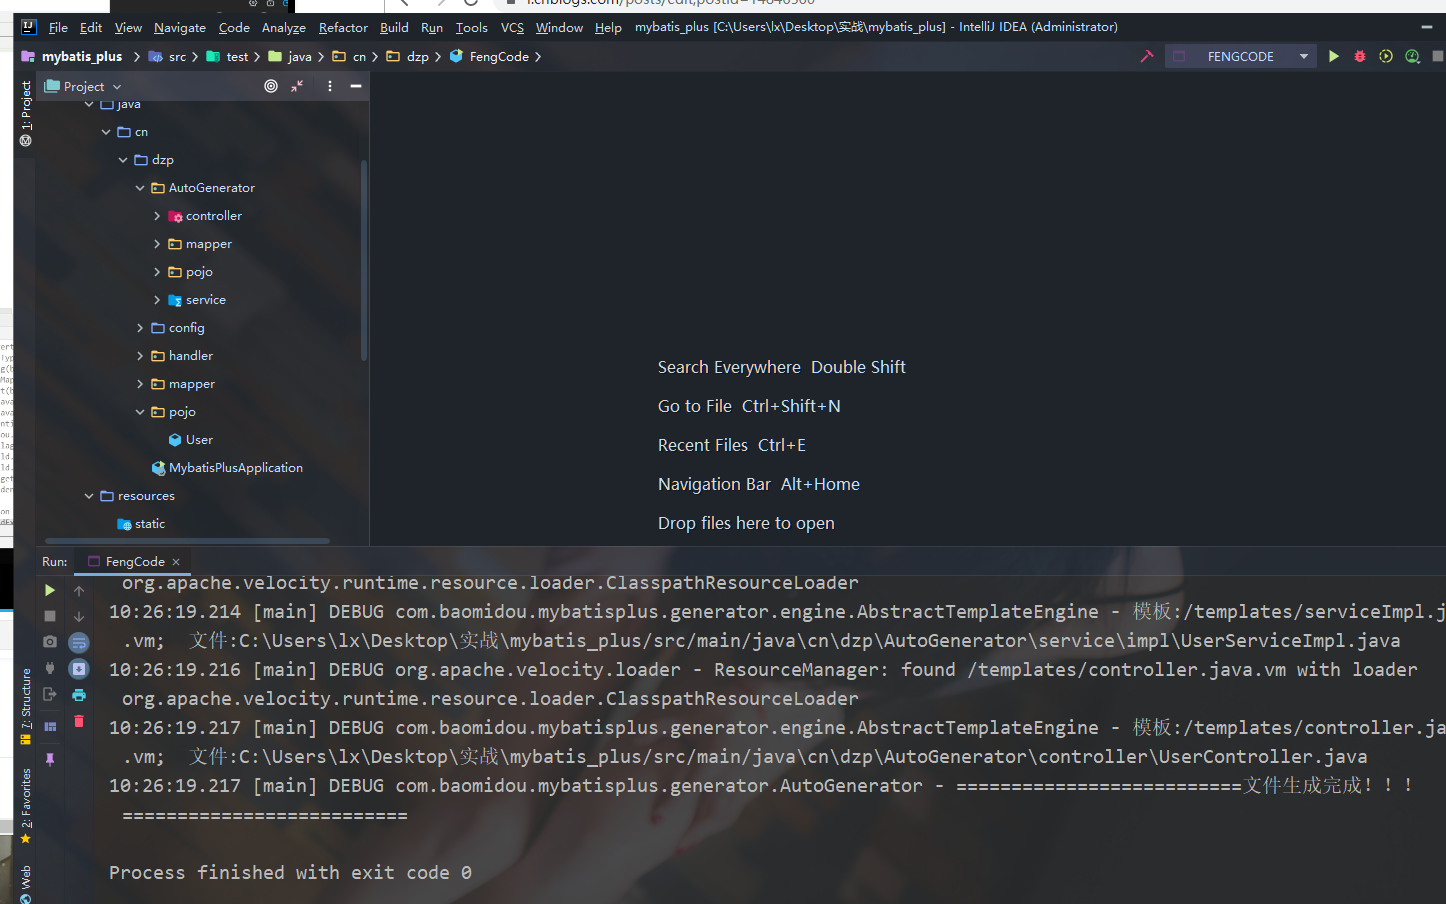Click the "Process finished with exit code 0" line
Image resolution: width=1446 pixels, height=904 pixels.
pyautogui.click(x=290, y=873)
